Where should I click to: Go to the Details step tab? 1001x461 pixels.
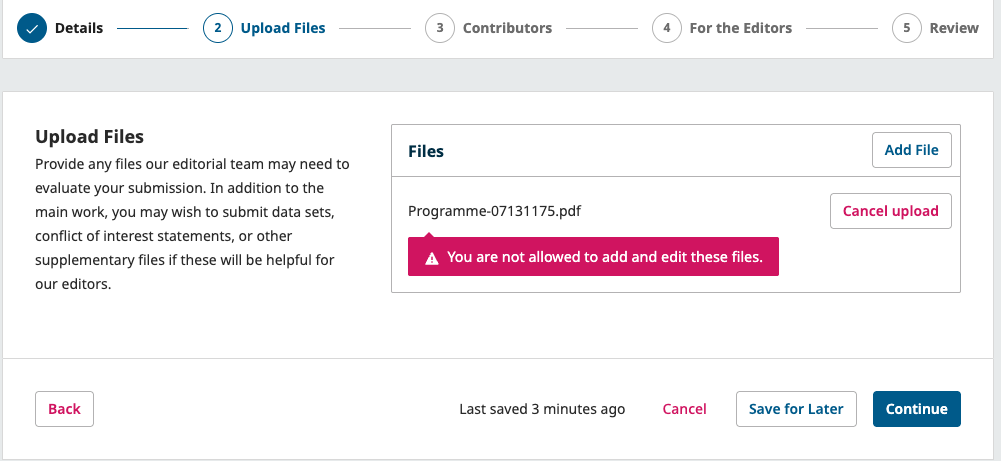tap(78, 28)
